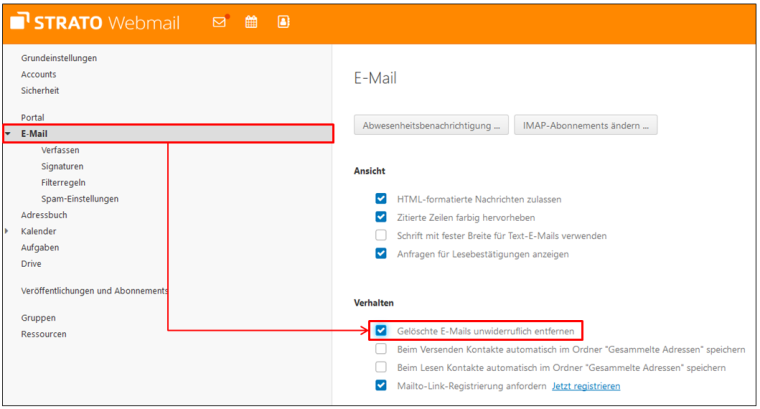Screen dimensions: 760x409
Task: Toggle Anfragen für Lesebestätigungen anzeigen
Action: click(x=380, y=253)
